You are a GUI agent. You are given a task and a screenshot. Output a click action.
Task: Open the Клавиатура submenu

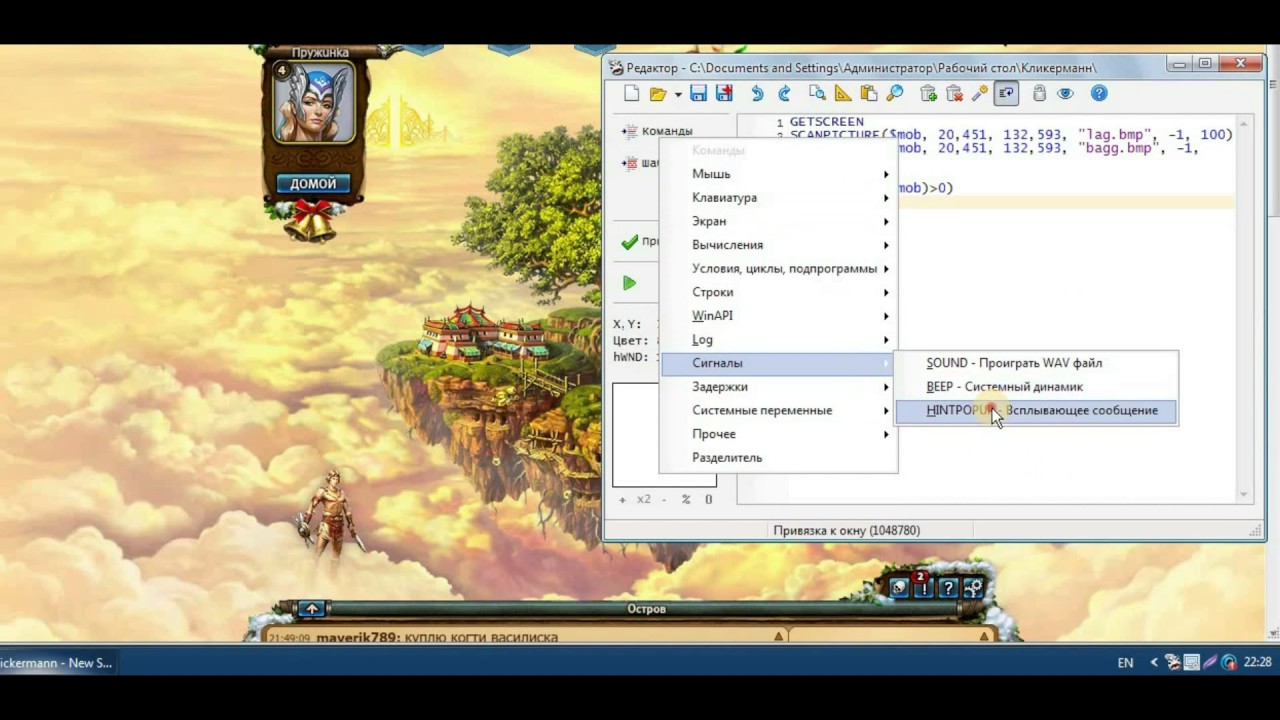779,198
